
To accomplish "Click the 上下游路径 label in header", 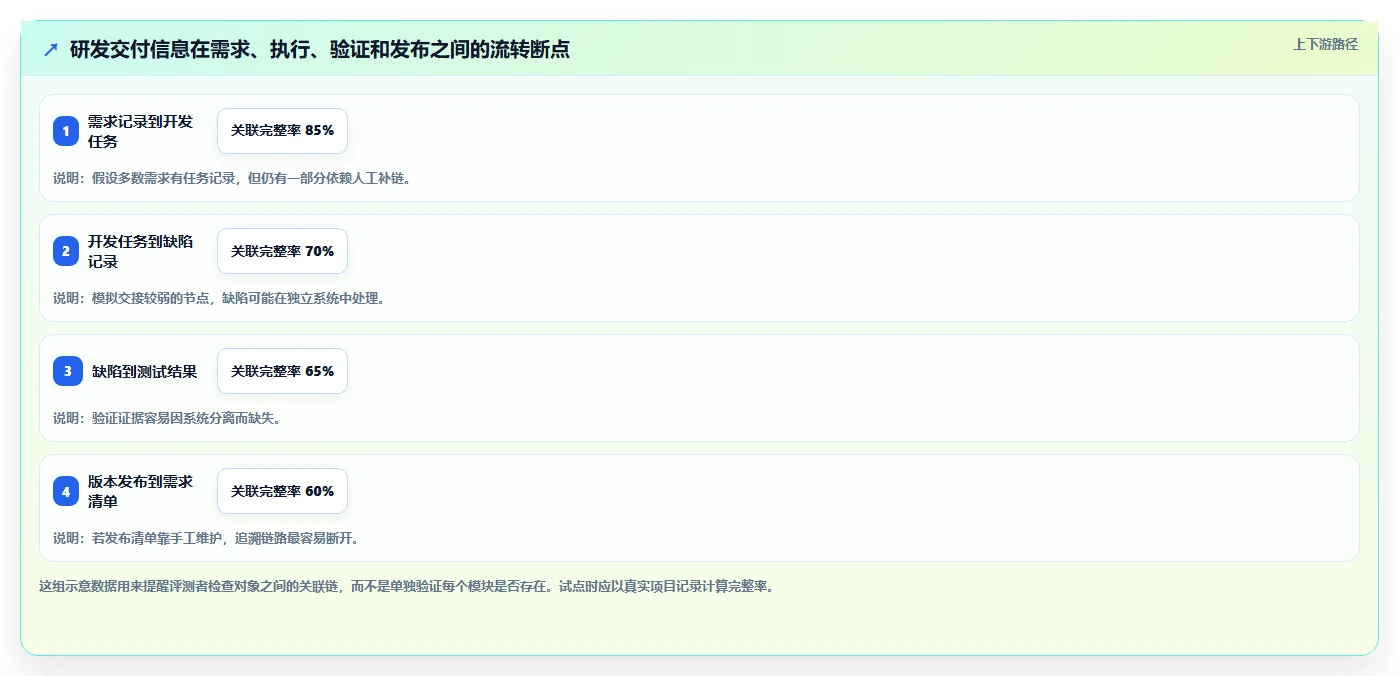I will pyautogui.click(x=1325, y=44).
